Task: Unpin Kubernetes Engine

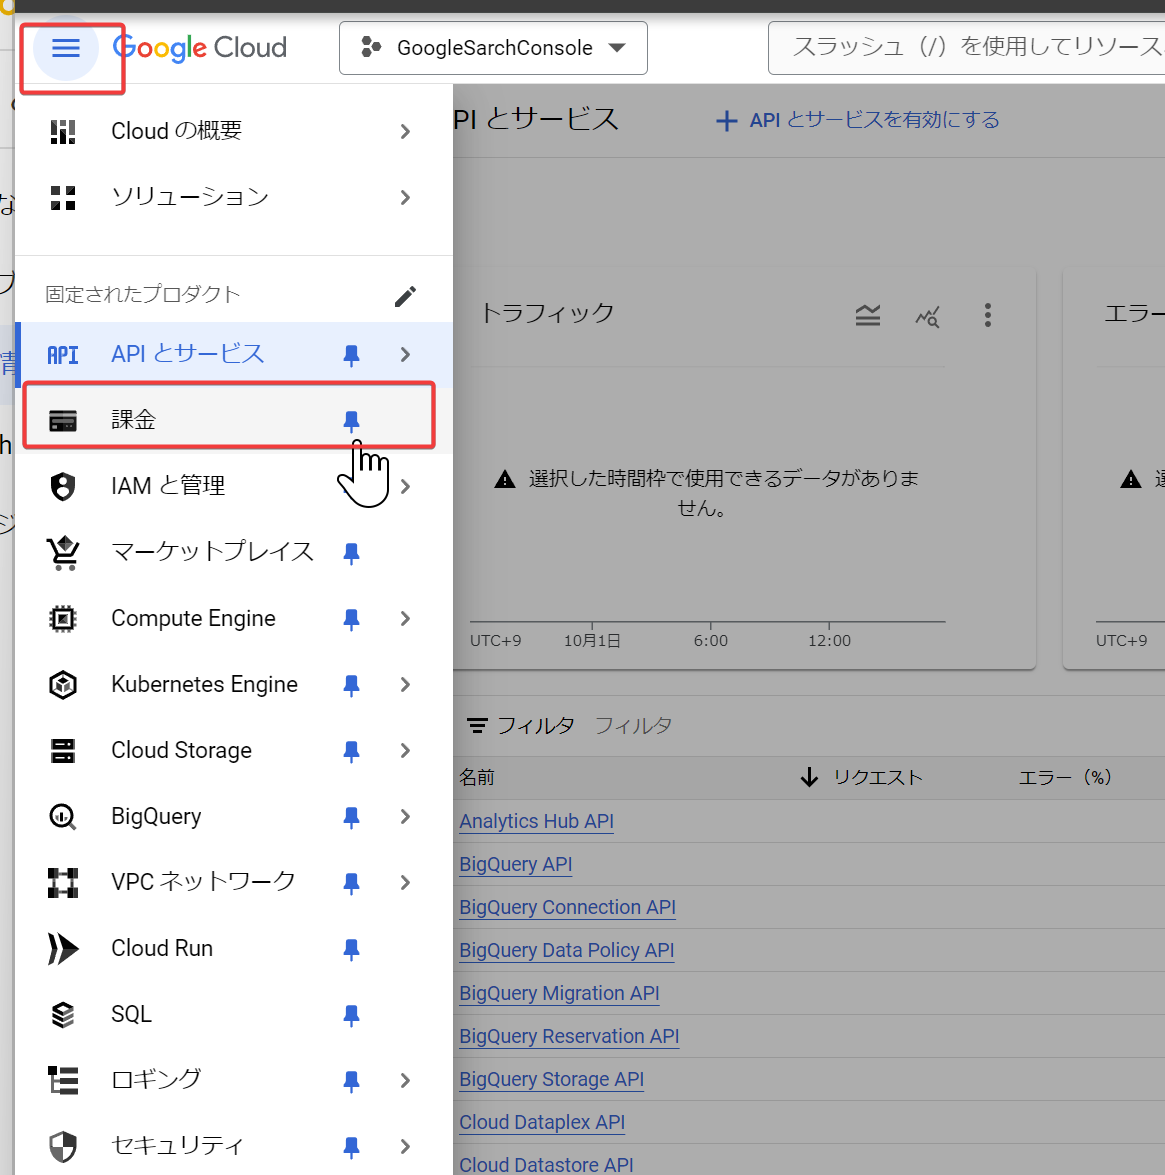Action: [351, 685]
